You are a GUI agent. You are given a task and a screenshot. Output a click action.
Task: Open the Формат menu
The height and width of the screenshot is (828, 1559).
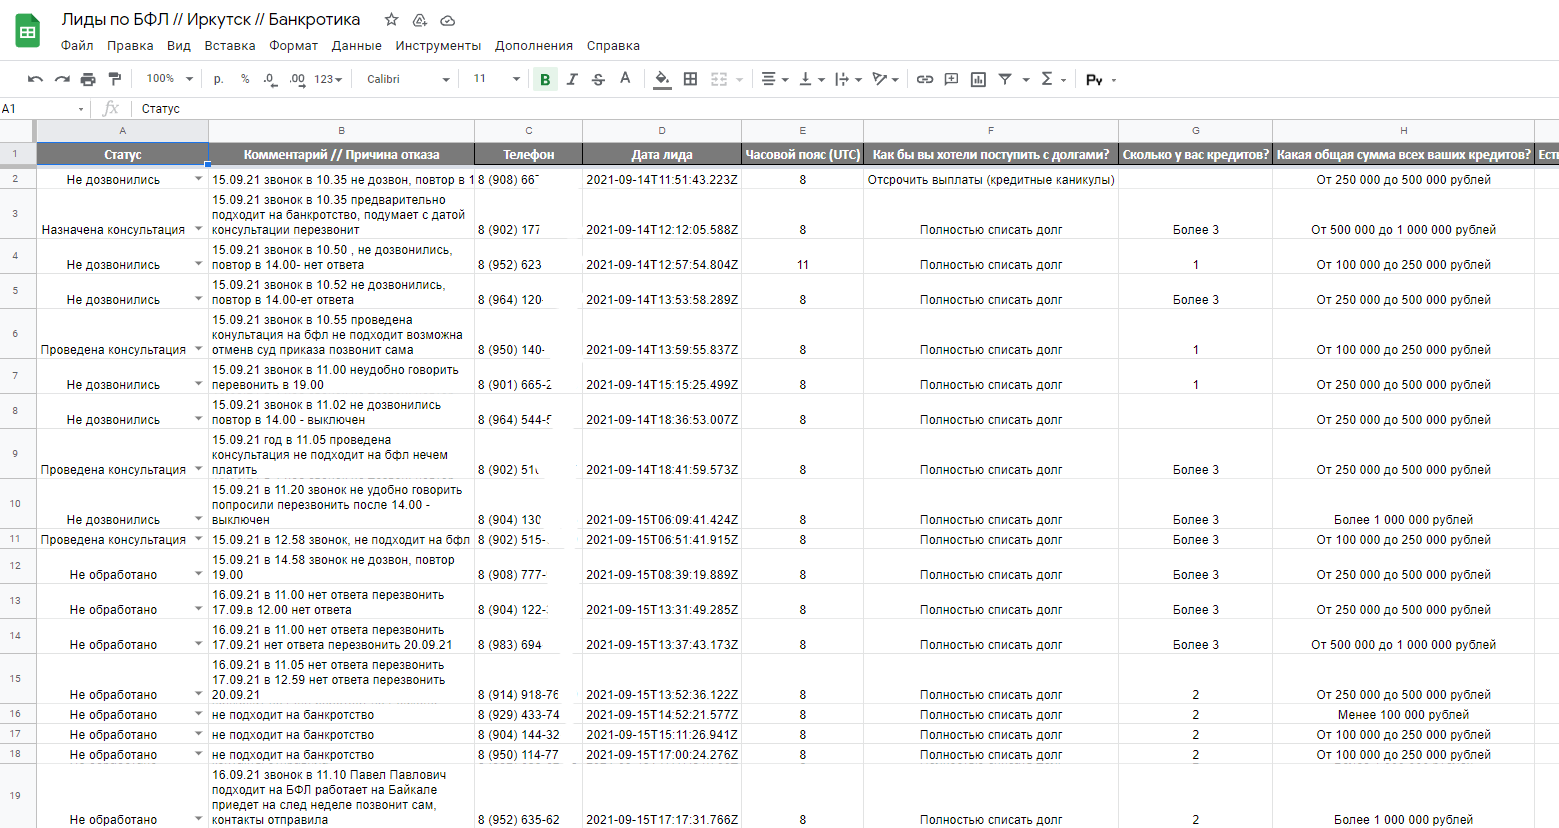pyautogui.click(x=293, y=46)
